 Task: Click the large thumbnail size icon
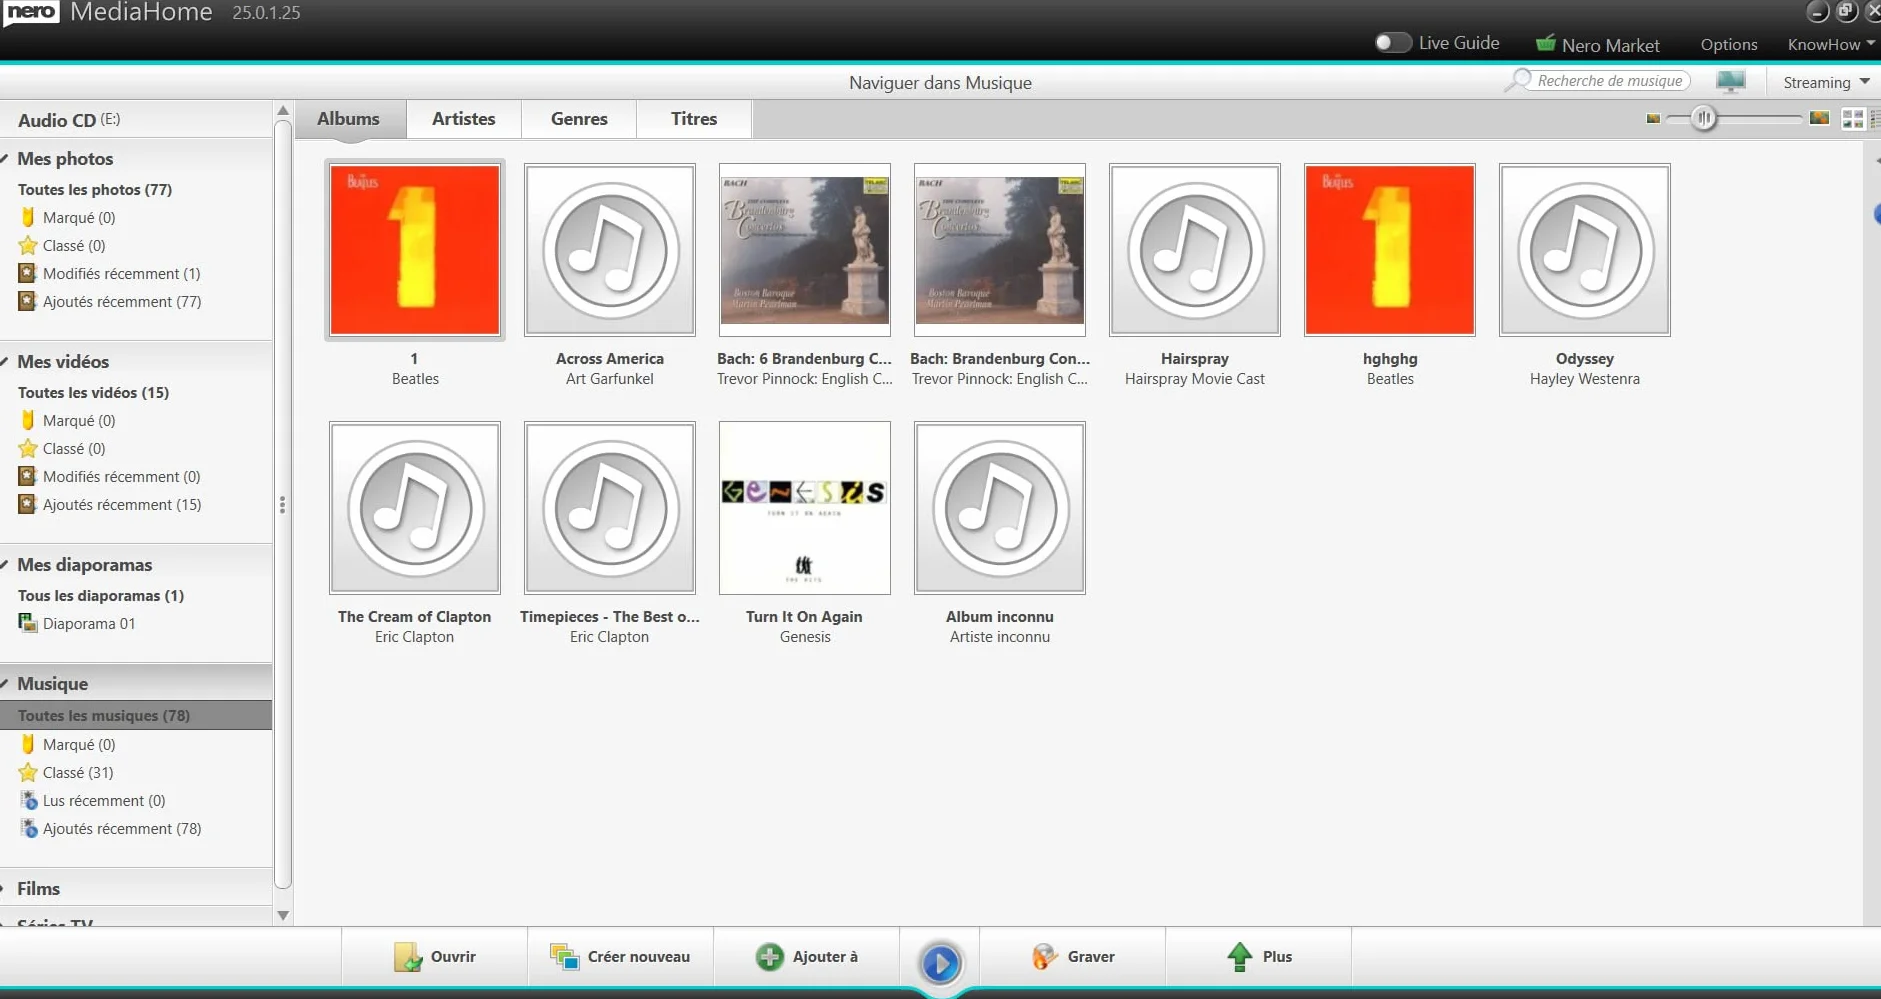pyautogui.click(x=1819, y=118)
